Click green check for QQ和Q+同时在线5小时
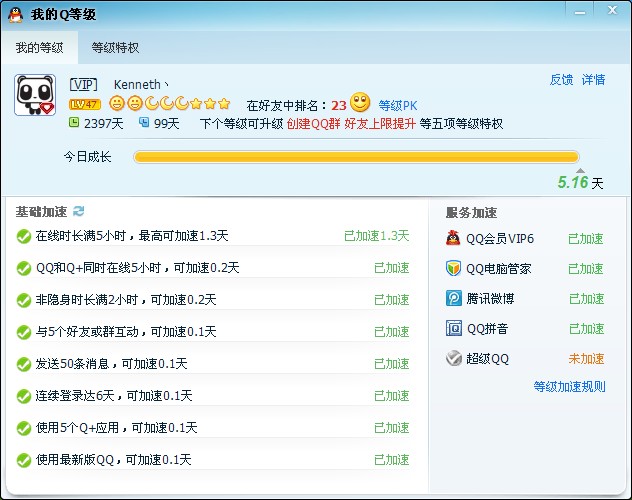 pyautogui.click(x=24, y=268)
